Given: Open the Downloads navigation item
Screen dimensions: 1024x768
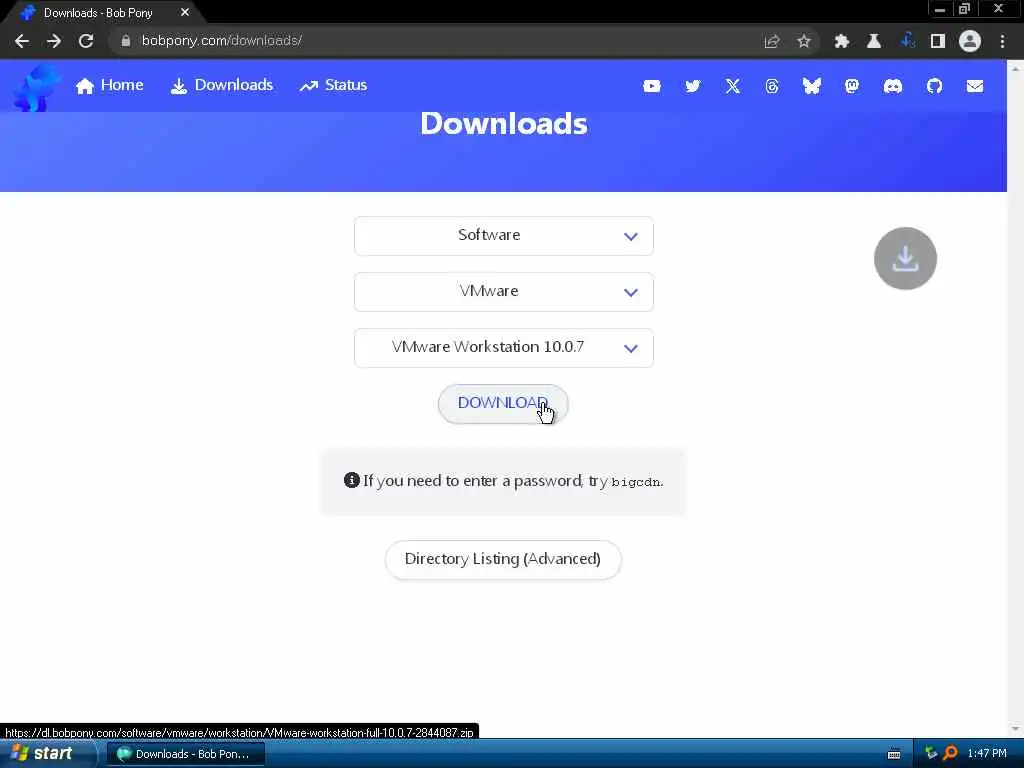Looking at the screenshot, I should (221, 86).
